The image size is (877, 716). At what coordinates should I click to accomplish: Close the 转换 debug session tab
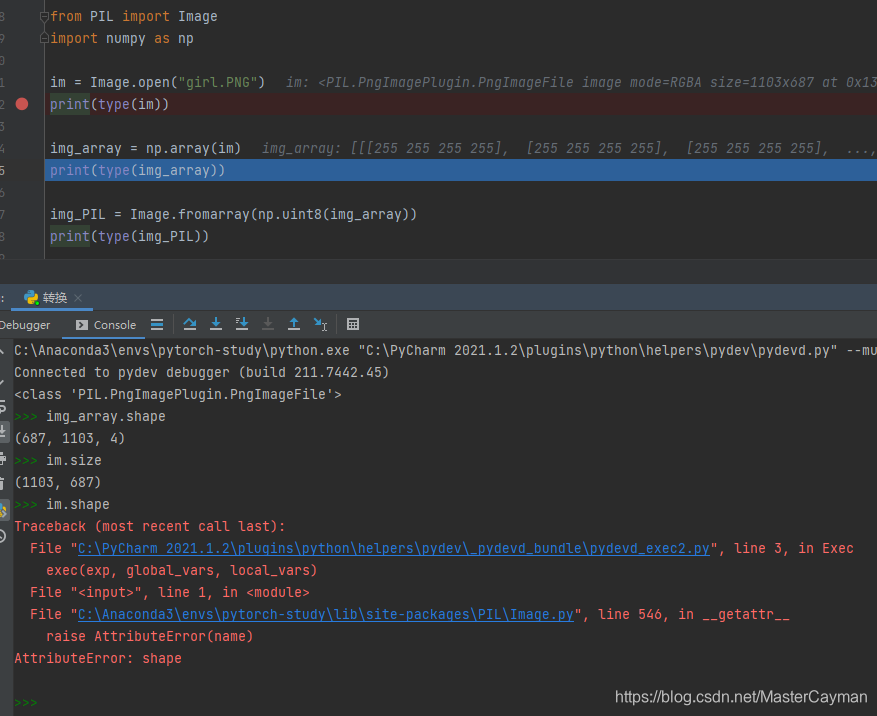click(78, 298)
